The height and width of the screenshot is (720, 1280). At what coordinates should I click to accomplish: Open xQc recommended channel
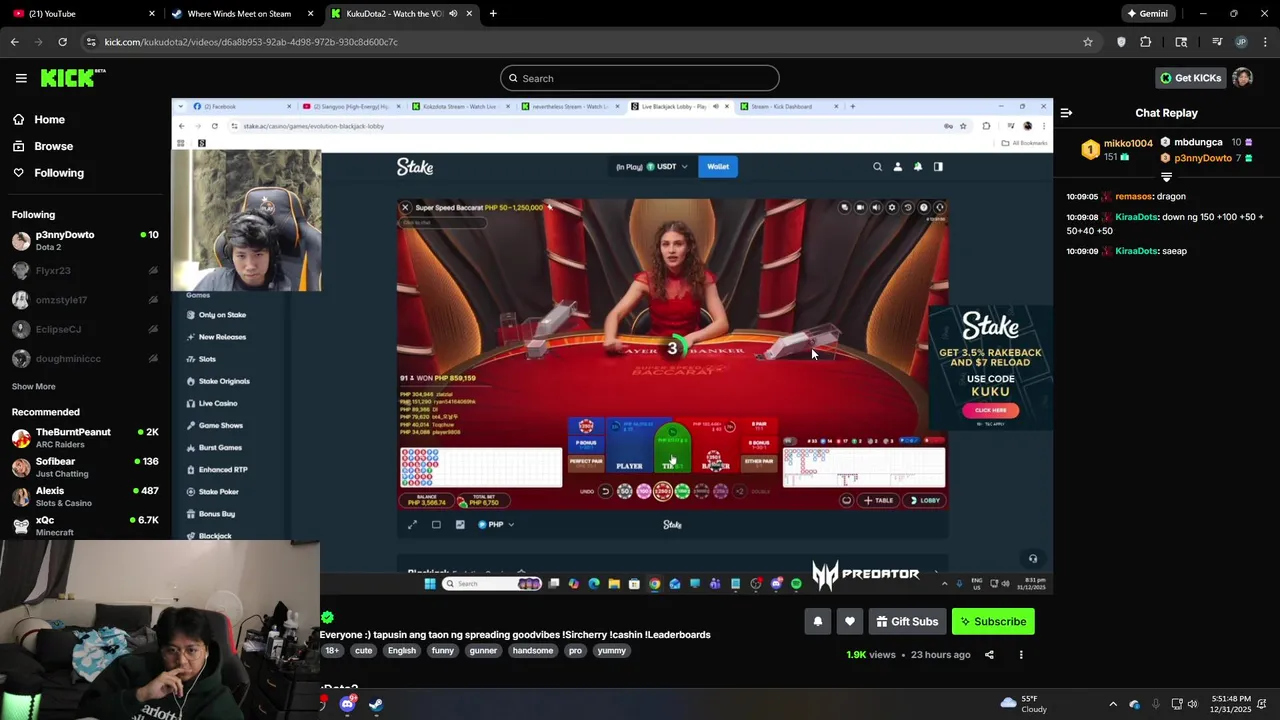click(85, 526)
